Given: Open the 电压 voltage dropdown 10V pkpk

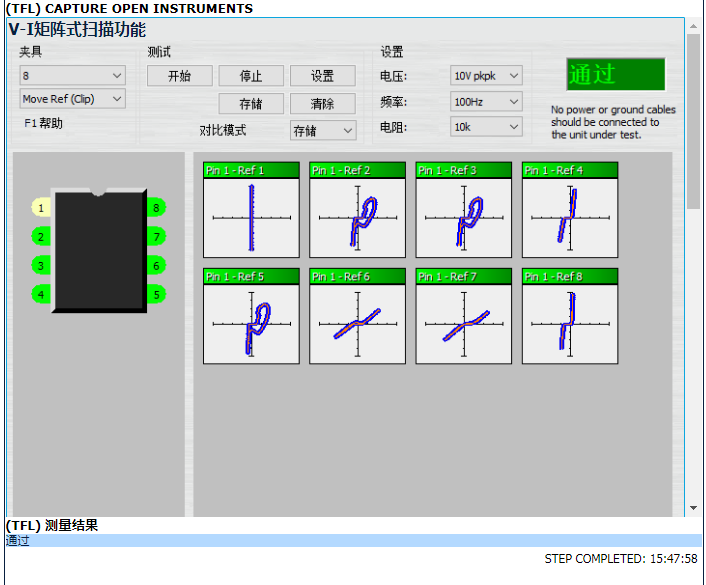Looking at the screenshot, I should (486, 75).
